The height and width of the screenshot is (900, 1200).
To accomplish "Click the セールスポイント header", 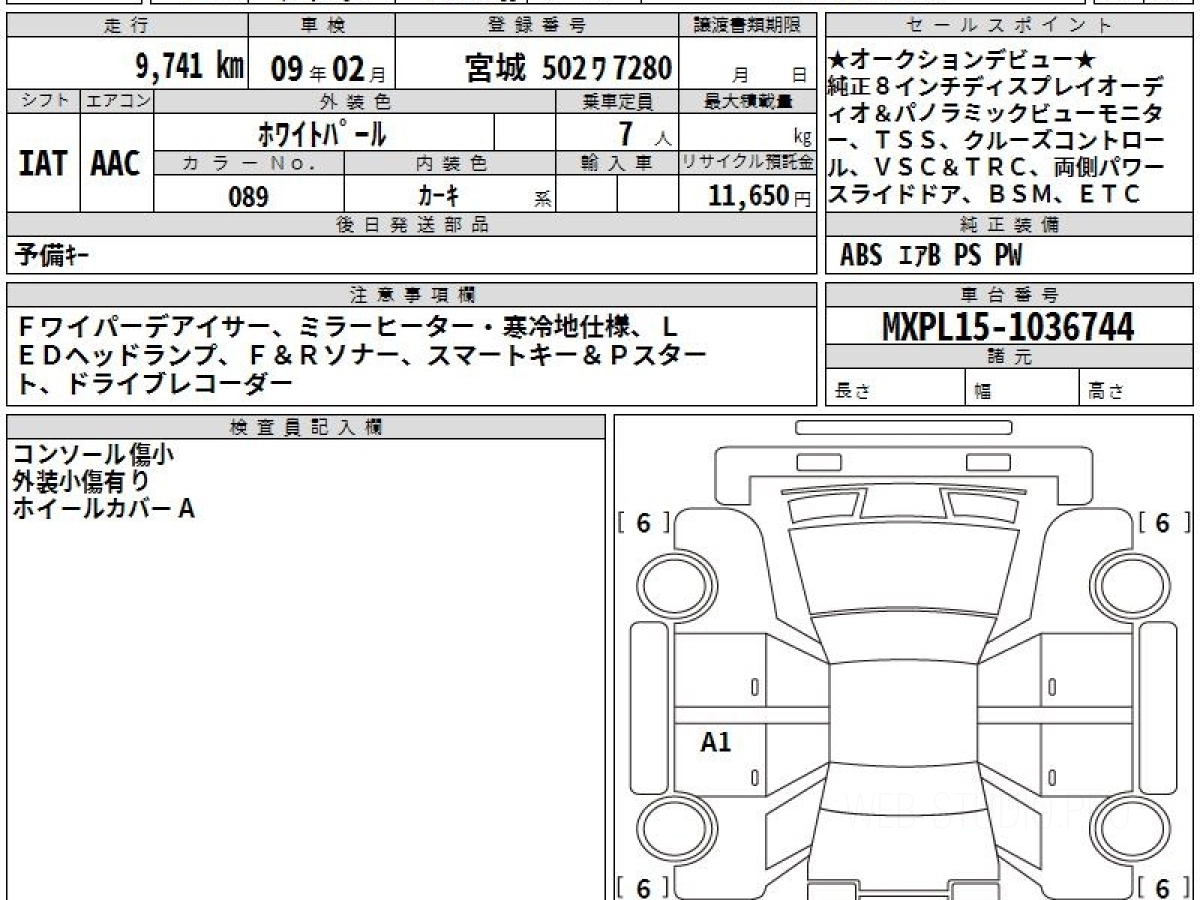I will click(x=1008, y=25).
